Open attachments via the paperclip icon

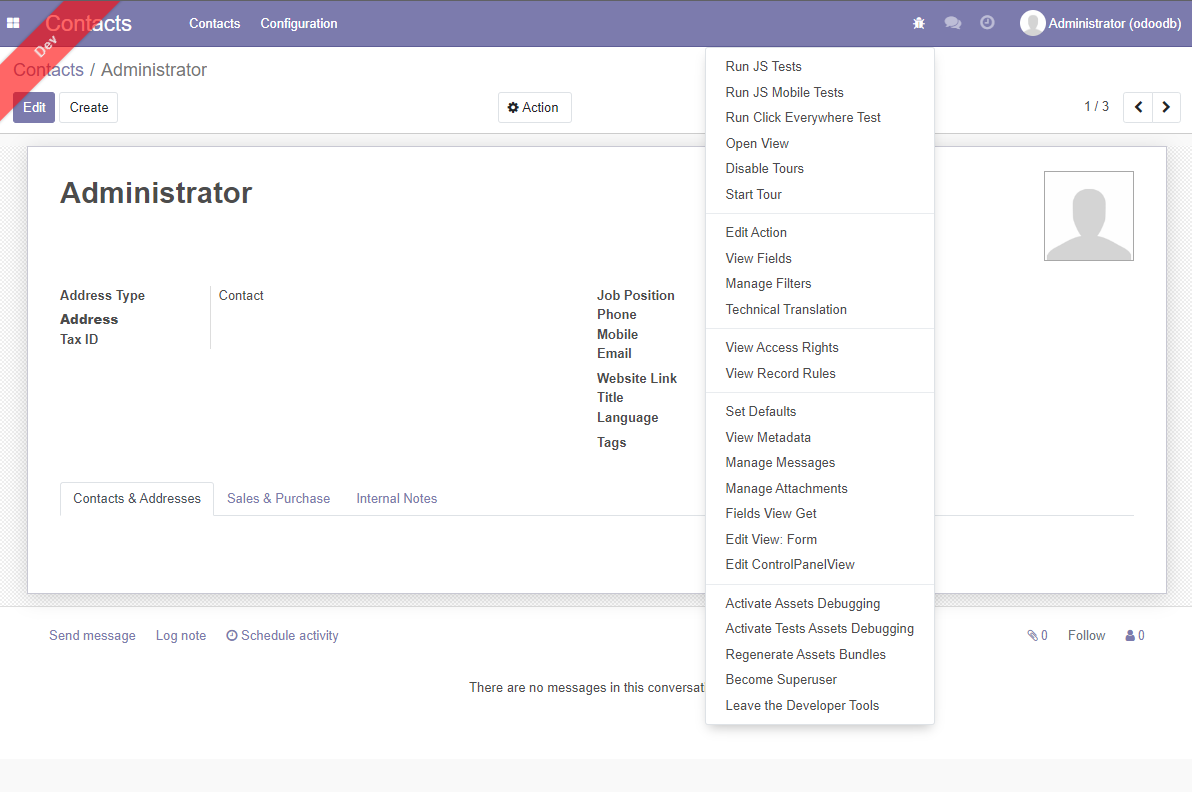(x=1031, y=635)
